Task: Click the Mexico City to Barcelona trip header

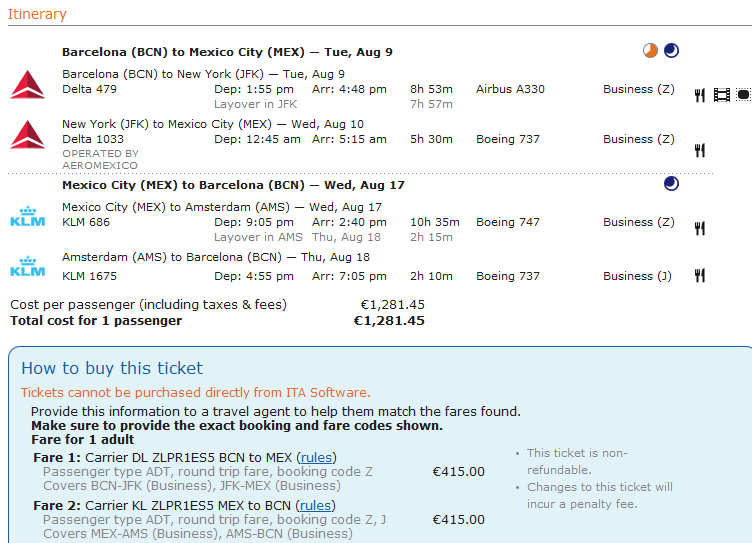Action: (226, 185)
